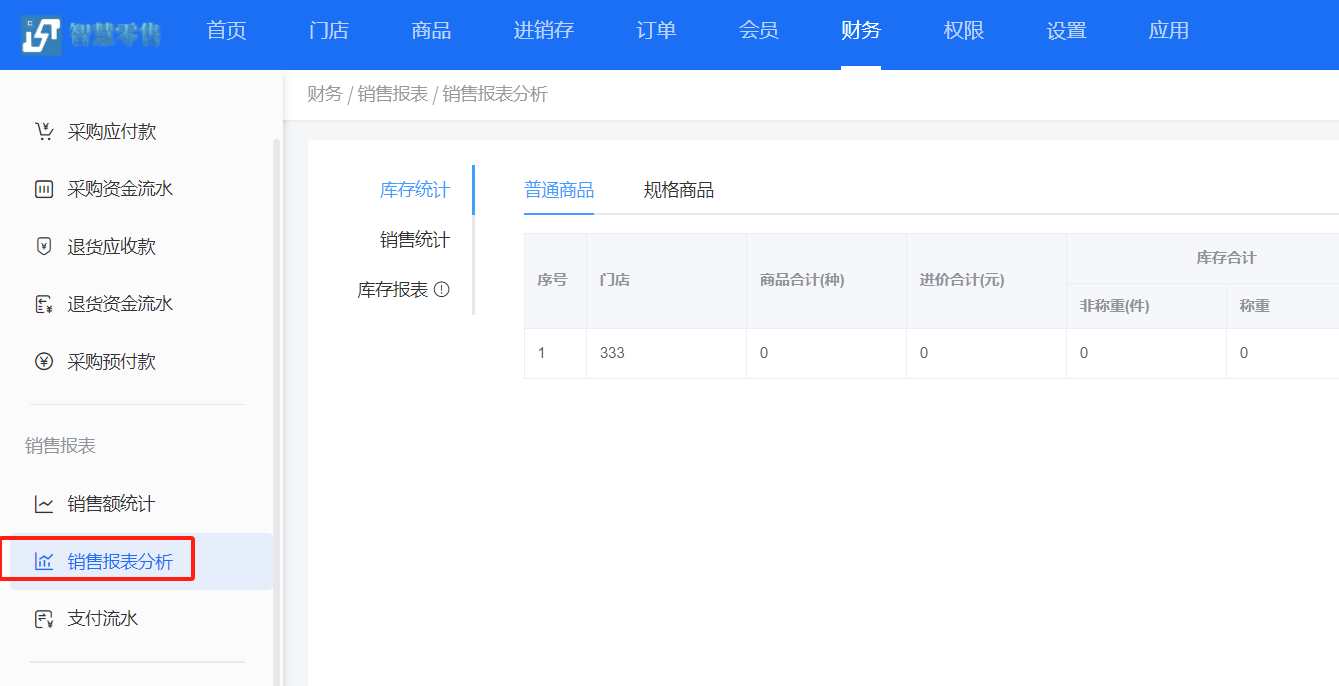1339x686 pixels.
Task: Switch to the 普通商品 tab
Action: click(x=559, y=190)
